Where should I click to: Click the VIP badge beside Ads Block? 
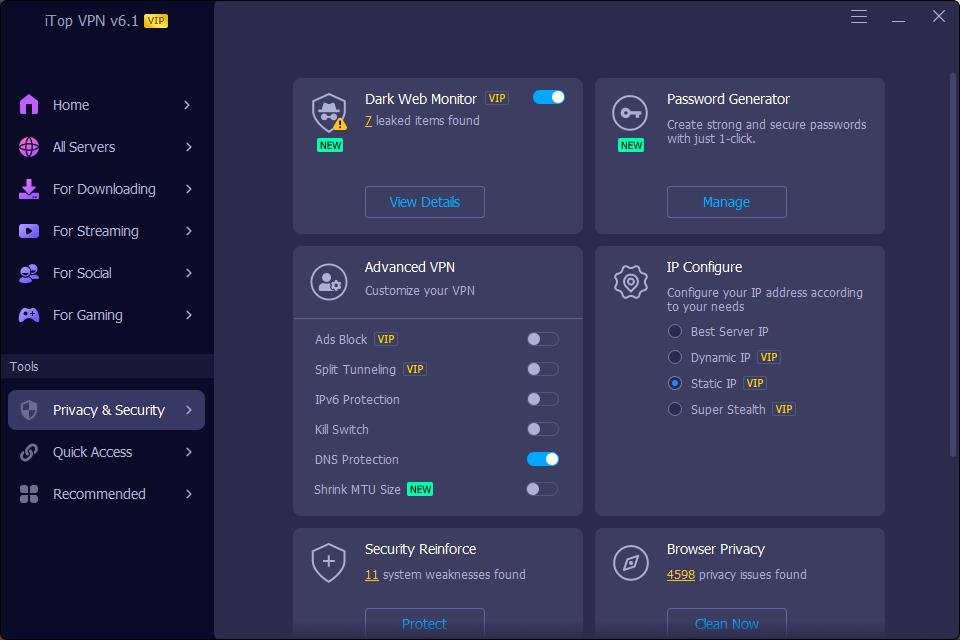(386, 339)
